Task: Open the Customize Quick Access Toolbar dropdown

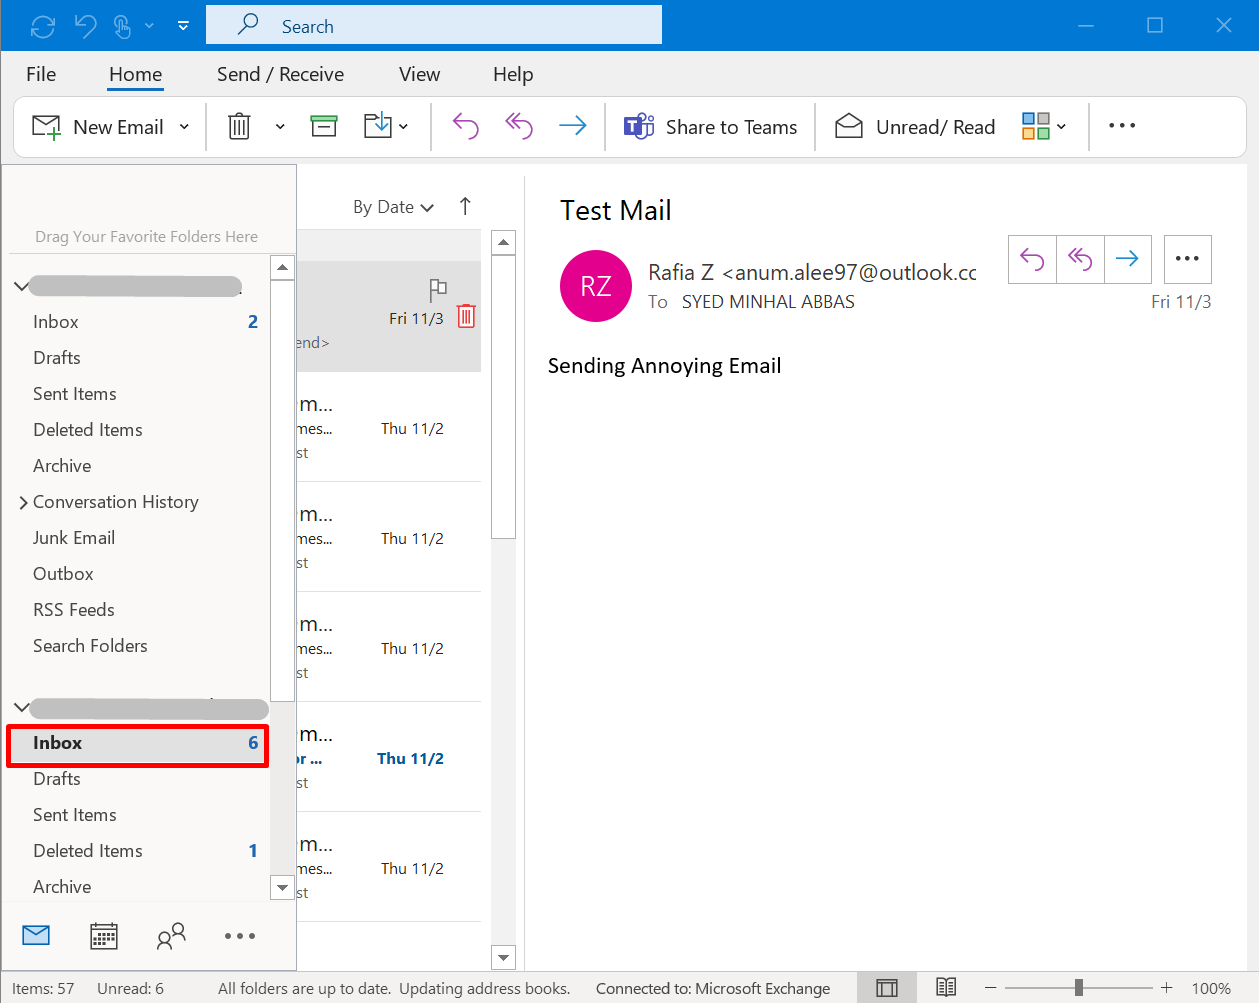Action: coord(183,26)
